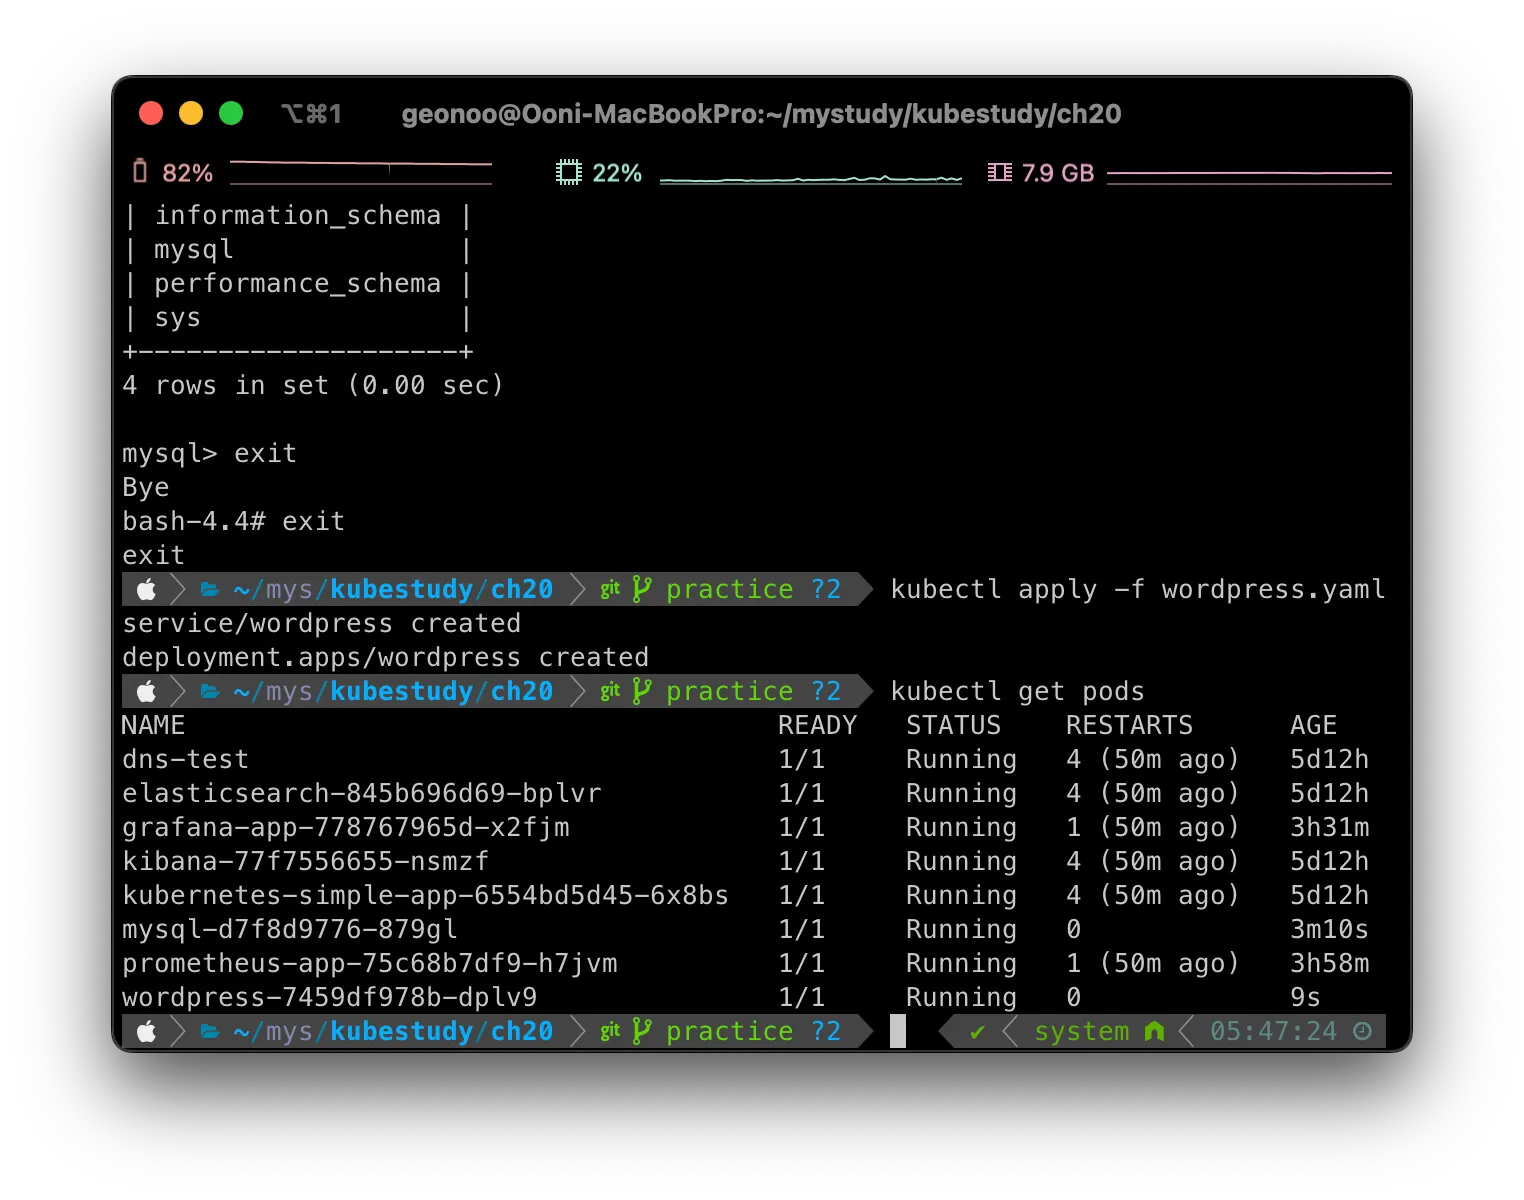Click pod mysql-d7f8d9776-879gl

[290, 930]
